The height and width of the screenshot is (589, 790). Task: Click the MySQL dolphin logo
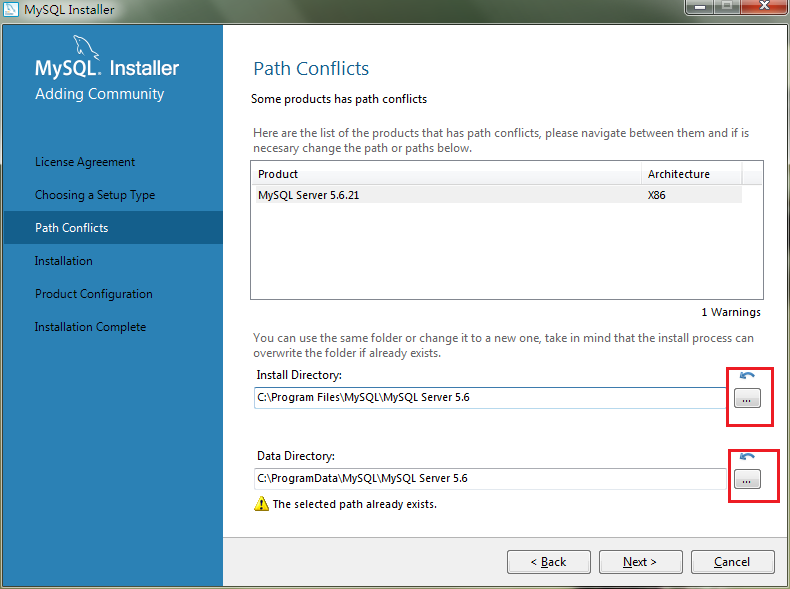(x=86, y=48)
